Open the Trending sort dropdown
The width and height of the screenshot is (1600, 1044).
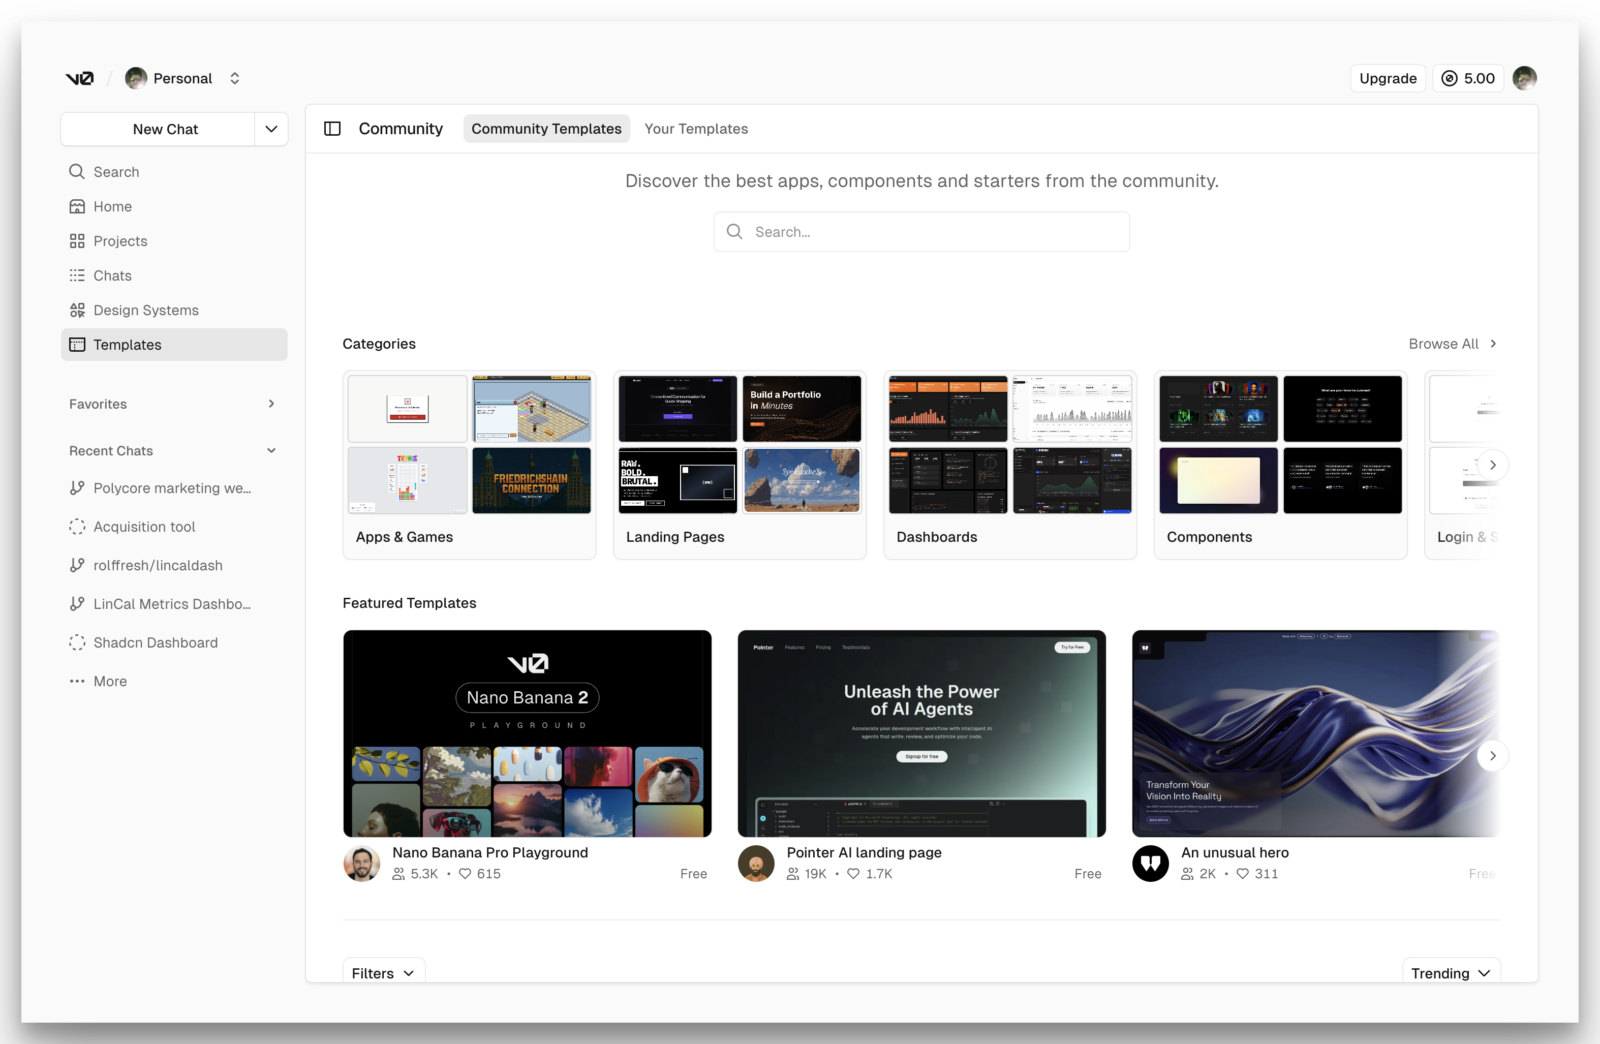[1450, 973]
